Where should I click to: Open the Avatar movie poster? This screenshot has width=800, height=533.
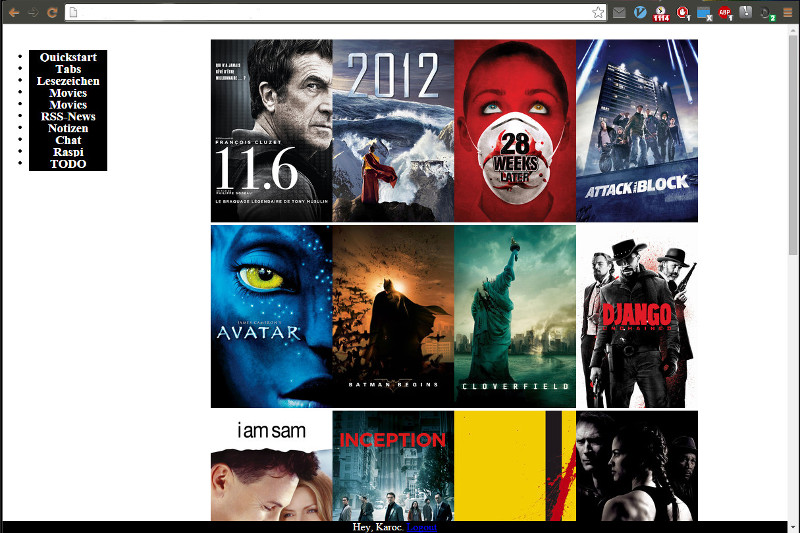(x=271, y=316)
